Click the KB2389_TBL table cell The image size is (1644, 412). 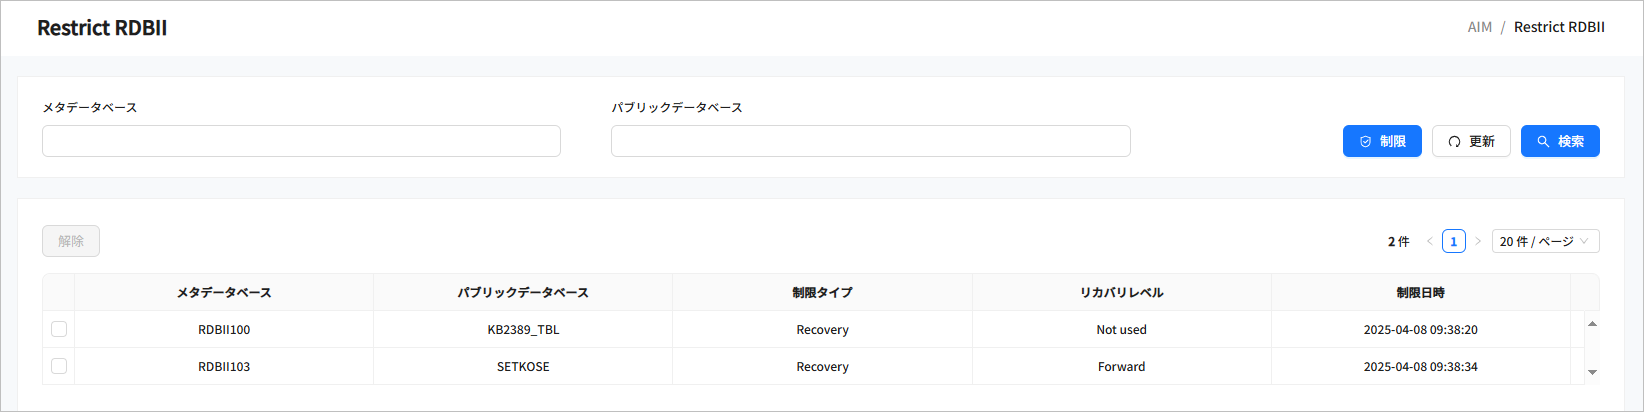pyautogui.click(x=523, y=330)
